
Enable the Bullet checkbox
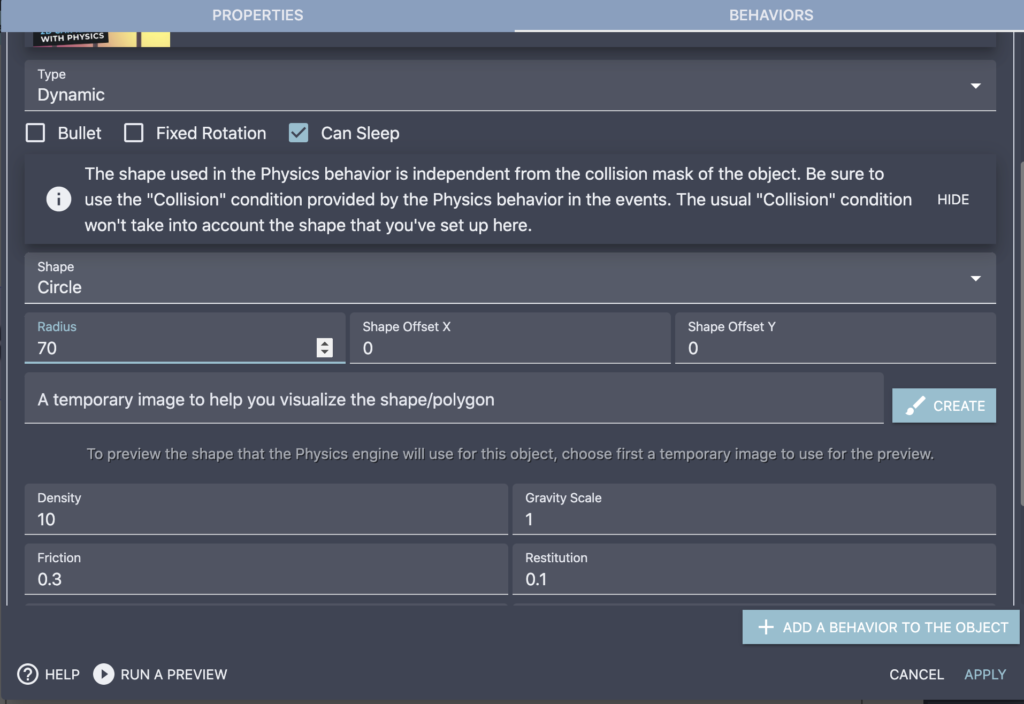point(35,133)
